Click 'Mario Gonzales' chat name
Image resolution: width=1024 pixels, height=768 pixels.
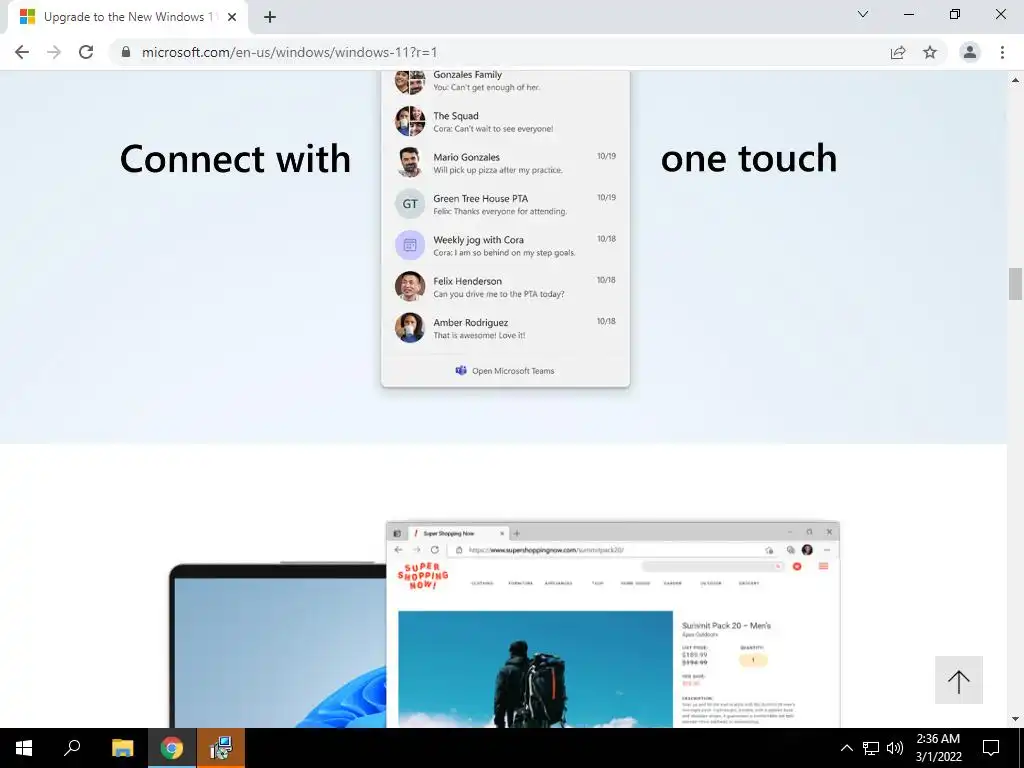pos(466,157)
